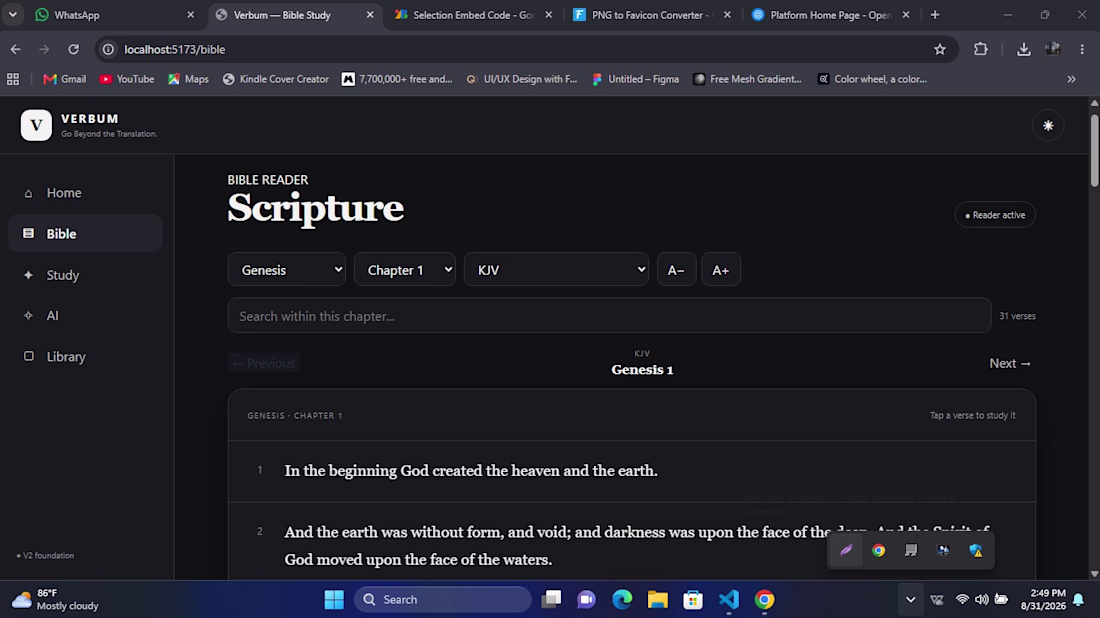Expand the KJV translation dropdown
The height and width of the screenshot is (618, 1100).
click(x=556, y=269)
